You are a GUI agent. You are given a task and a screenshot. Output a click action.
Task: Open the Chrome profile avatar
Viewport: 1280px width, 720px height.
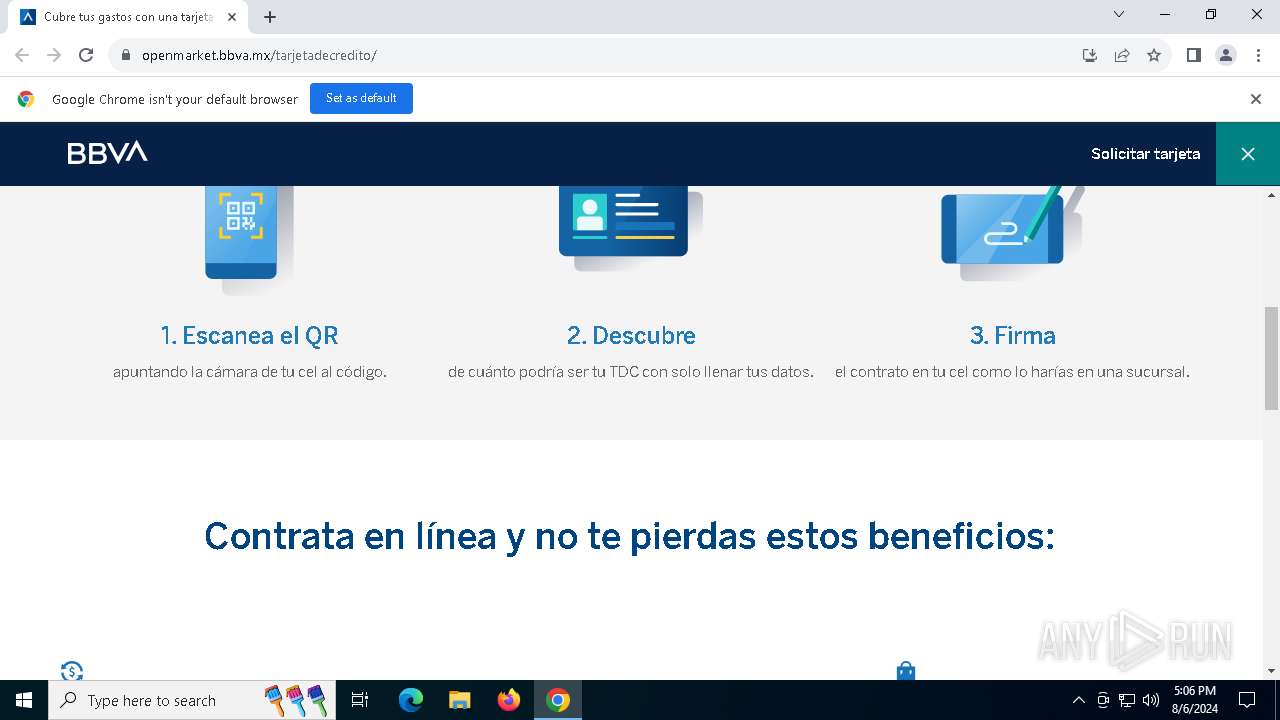pyautogui.click(x=1226, y=55)
